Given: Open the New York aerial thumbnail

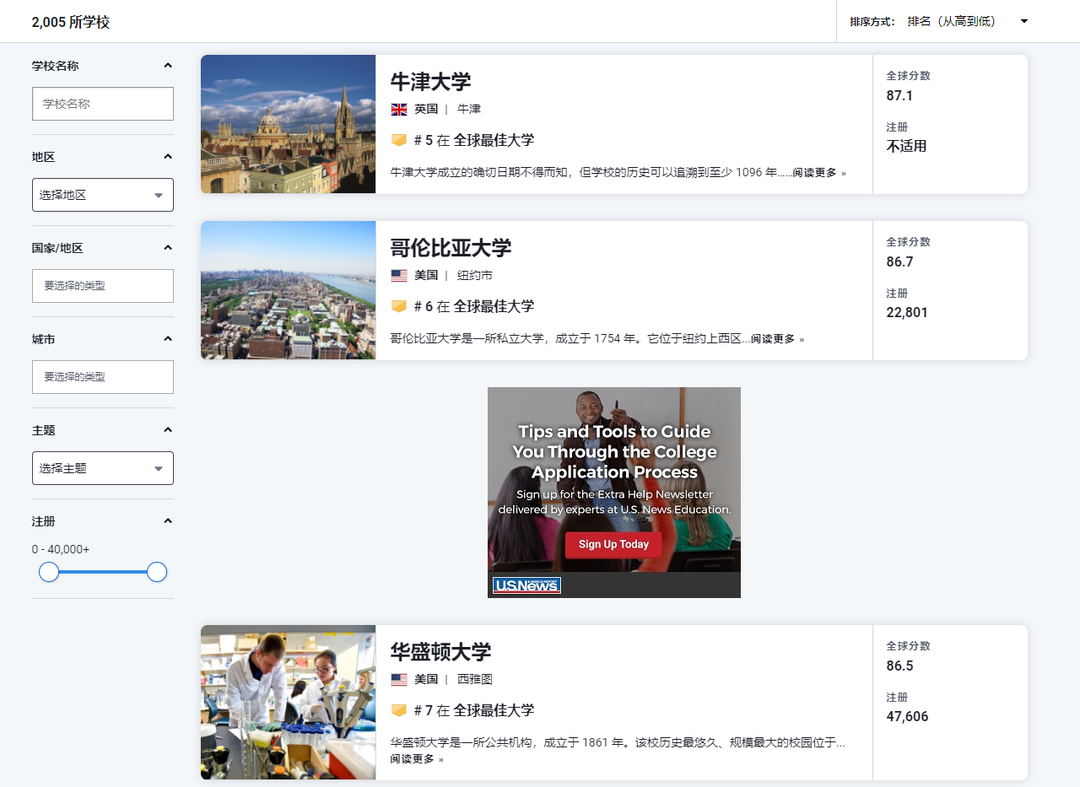Looking at the screenshot, I should (289, 290).
